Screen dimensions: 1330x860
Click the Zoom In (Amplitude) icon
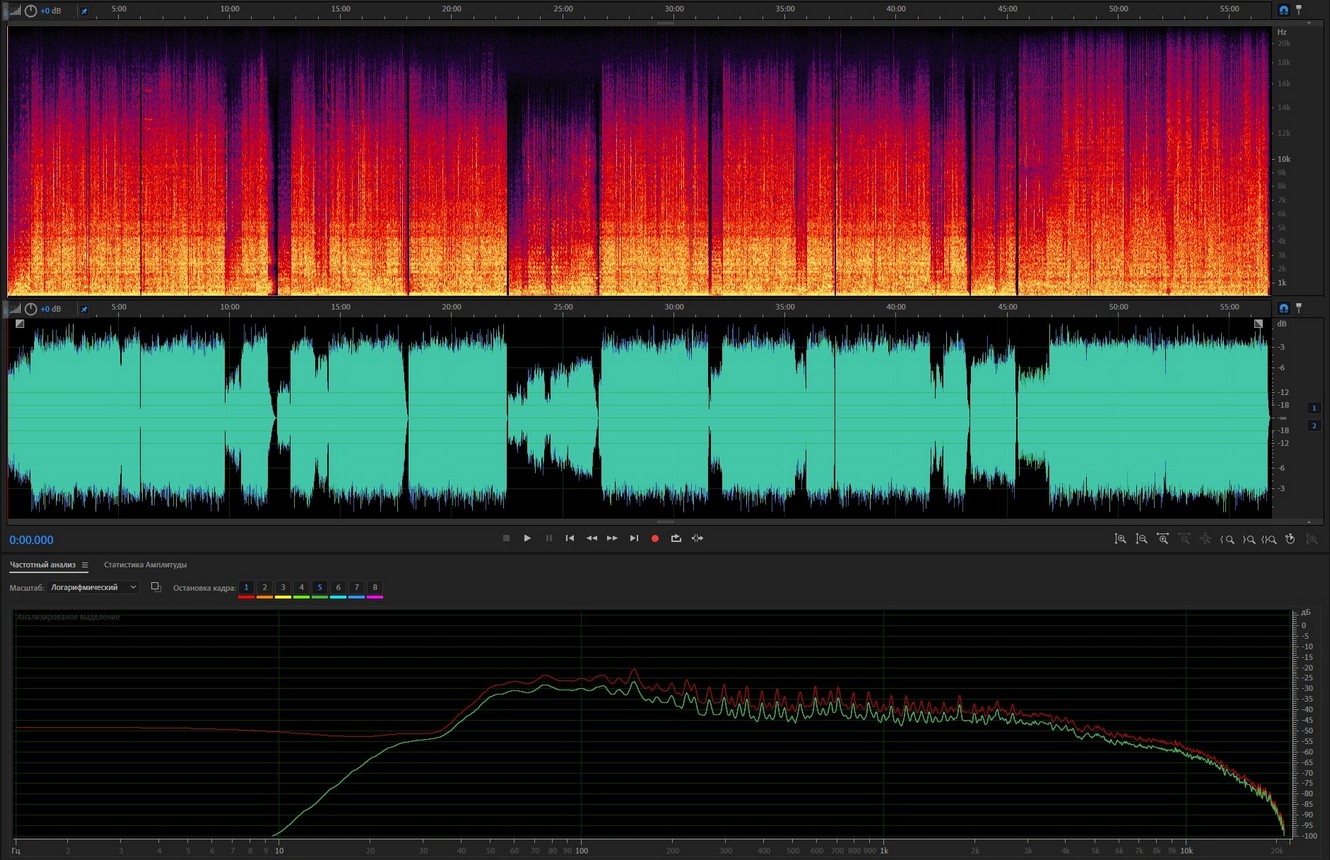pos(1120,539)
